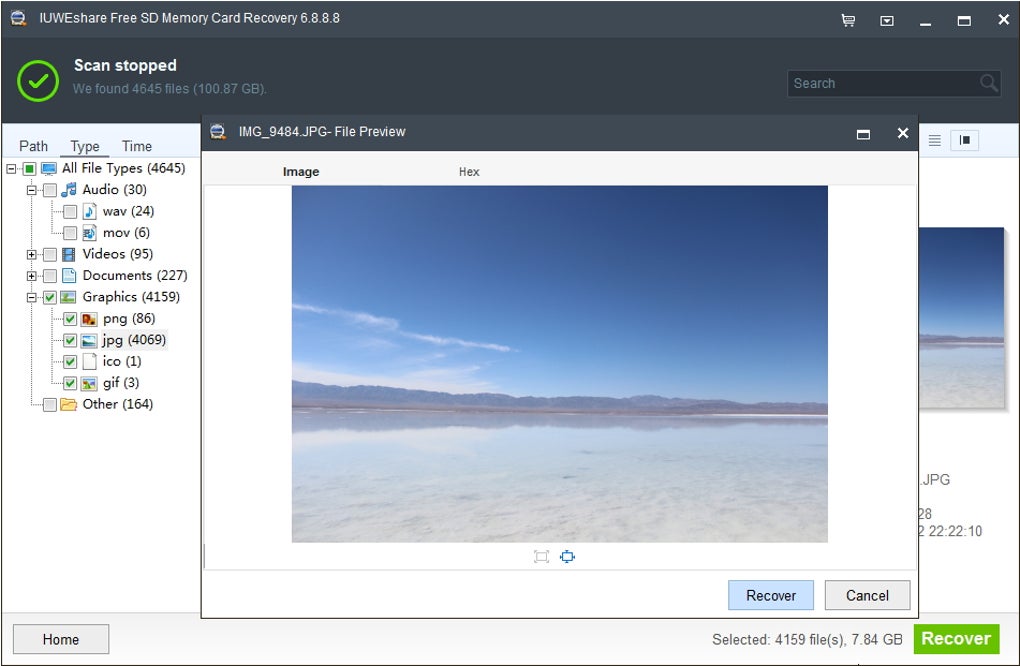Click the jpg file type icon
1020x666 pixels.
tap(89, 341)
